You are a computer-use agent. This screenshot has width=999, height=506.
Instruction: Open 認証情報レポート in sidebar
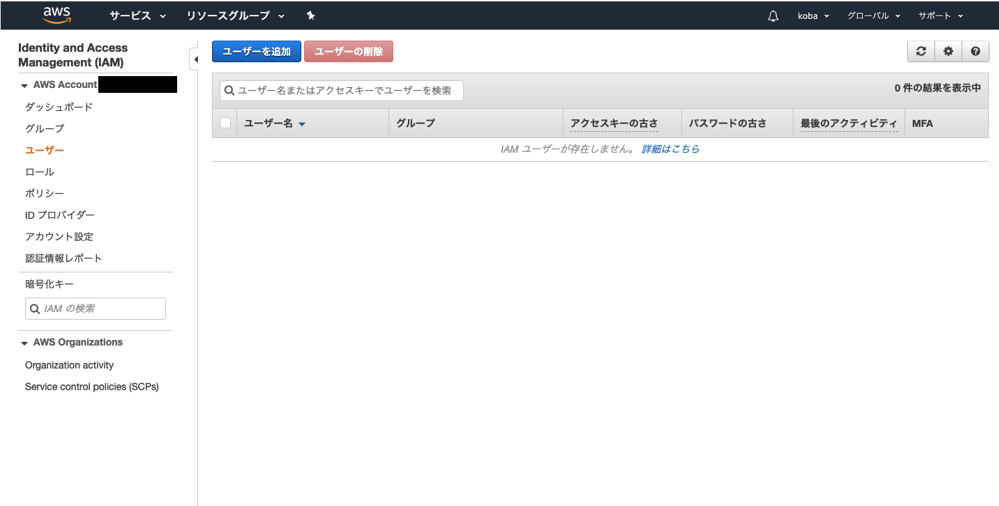(x=64, y=259)
